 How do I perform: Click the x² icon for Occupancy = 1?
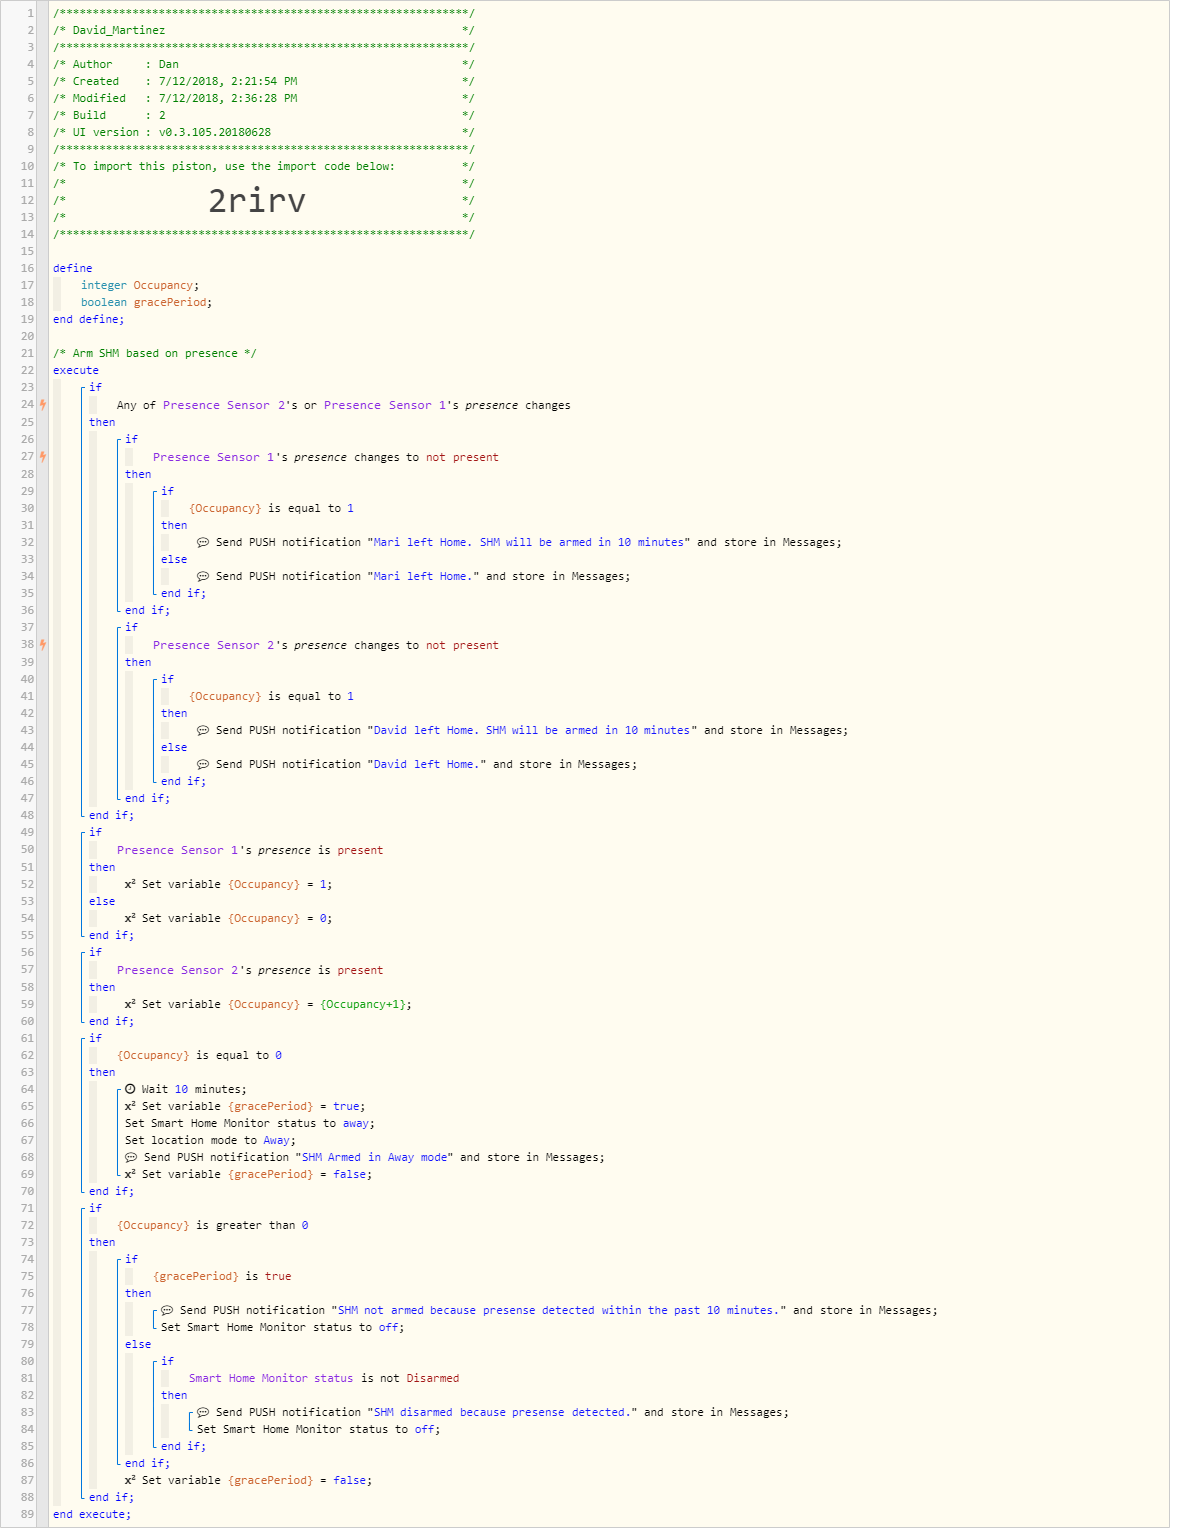pos(130,884)
